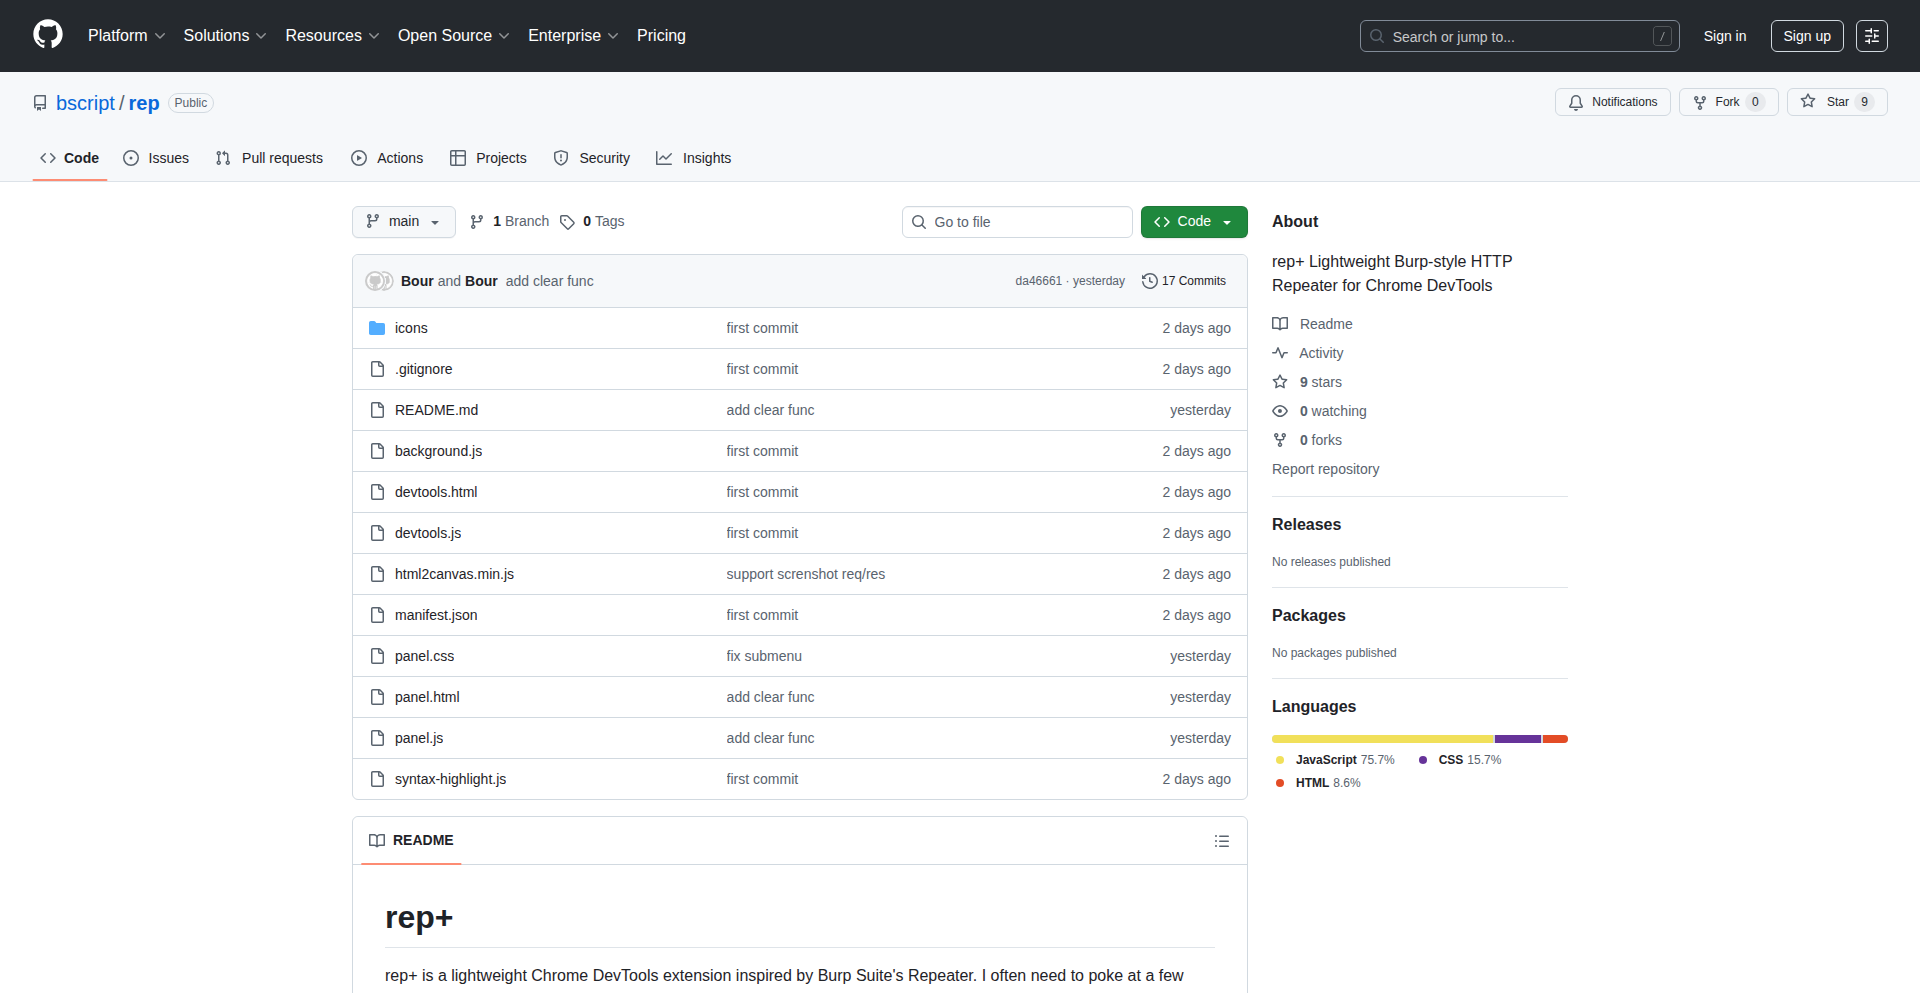Image resolution: width=1920 pixels, height=993 pixels.
Task: Expand the main branch selector
Action: [x=403, y=222]
